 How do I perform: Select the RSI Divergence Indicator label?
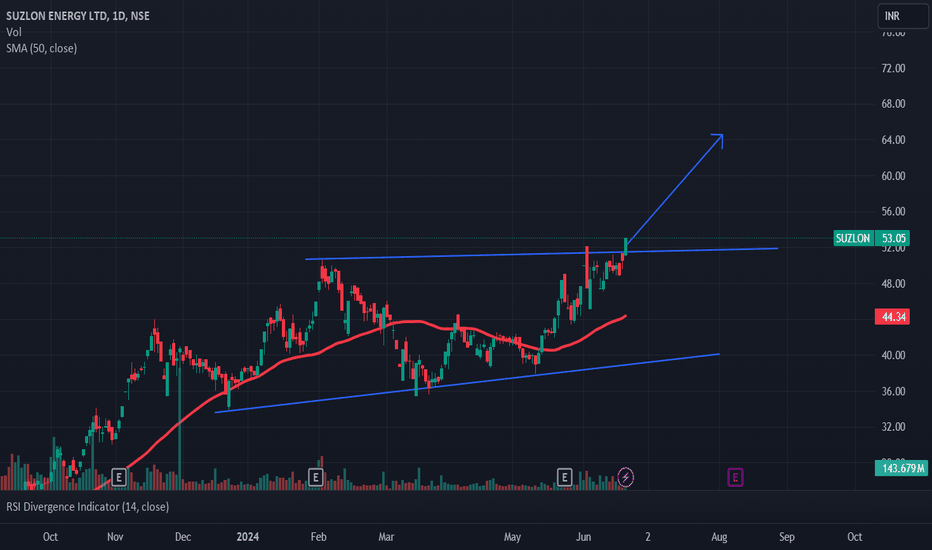(x=87, y=507)
